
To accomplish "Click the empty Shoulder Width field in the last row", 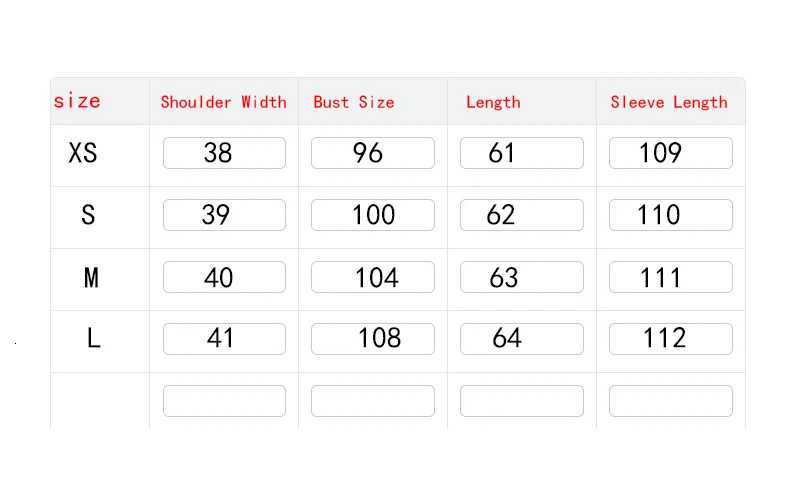I will point(224,401).
